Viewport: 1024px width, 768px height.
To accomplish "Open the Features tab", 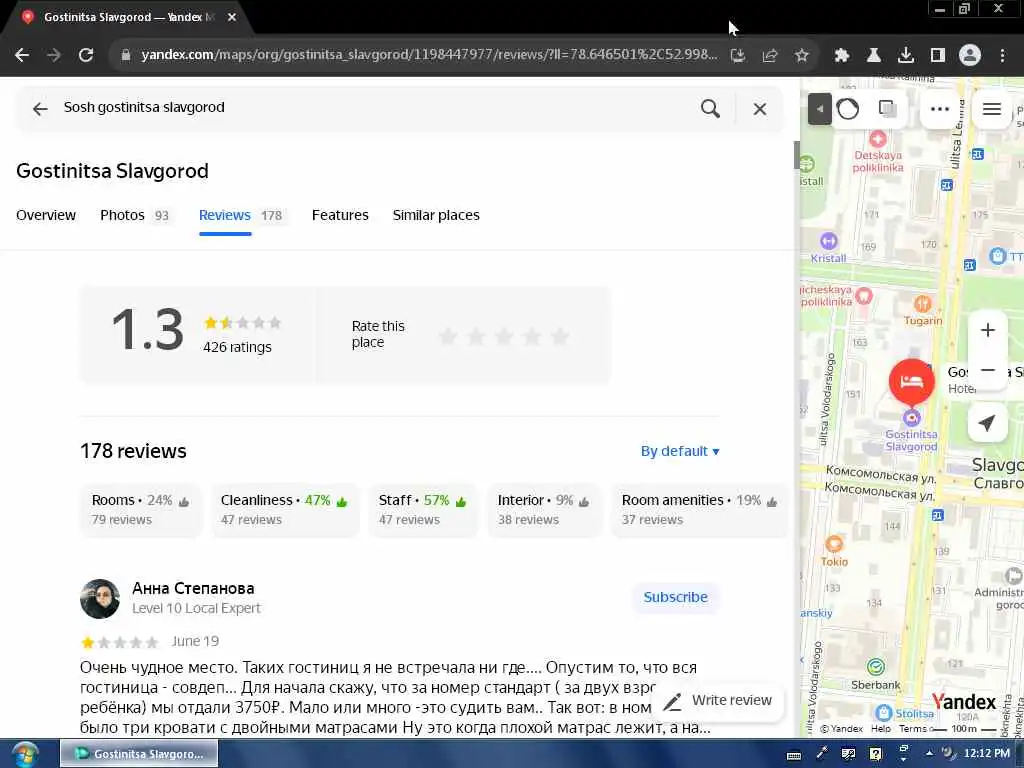I will (x=340, y=216).
